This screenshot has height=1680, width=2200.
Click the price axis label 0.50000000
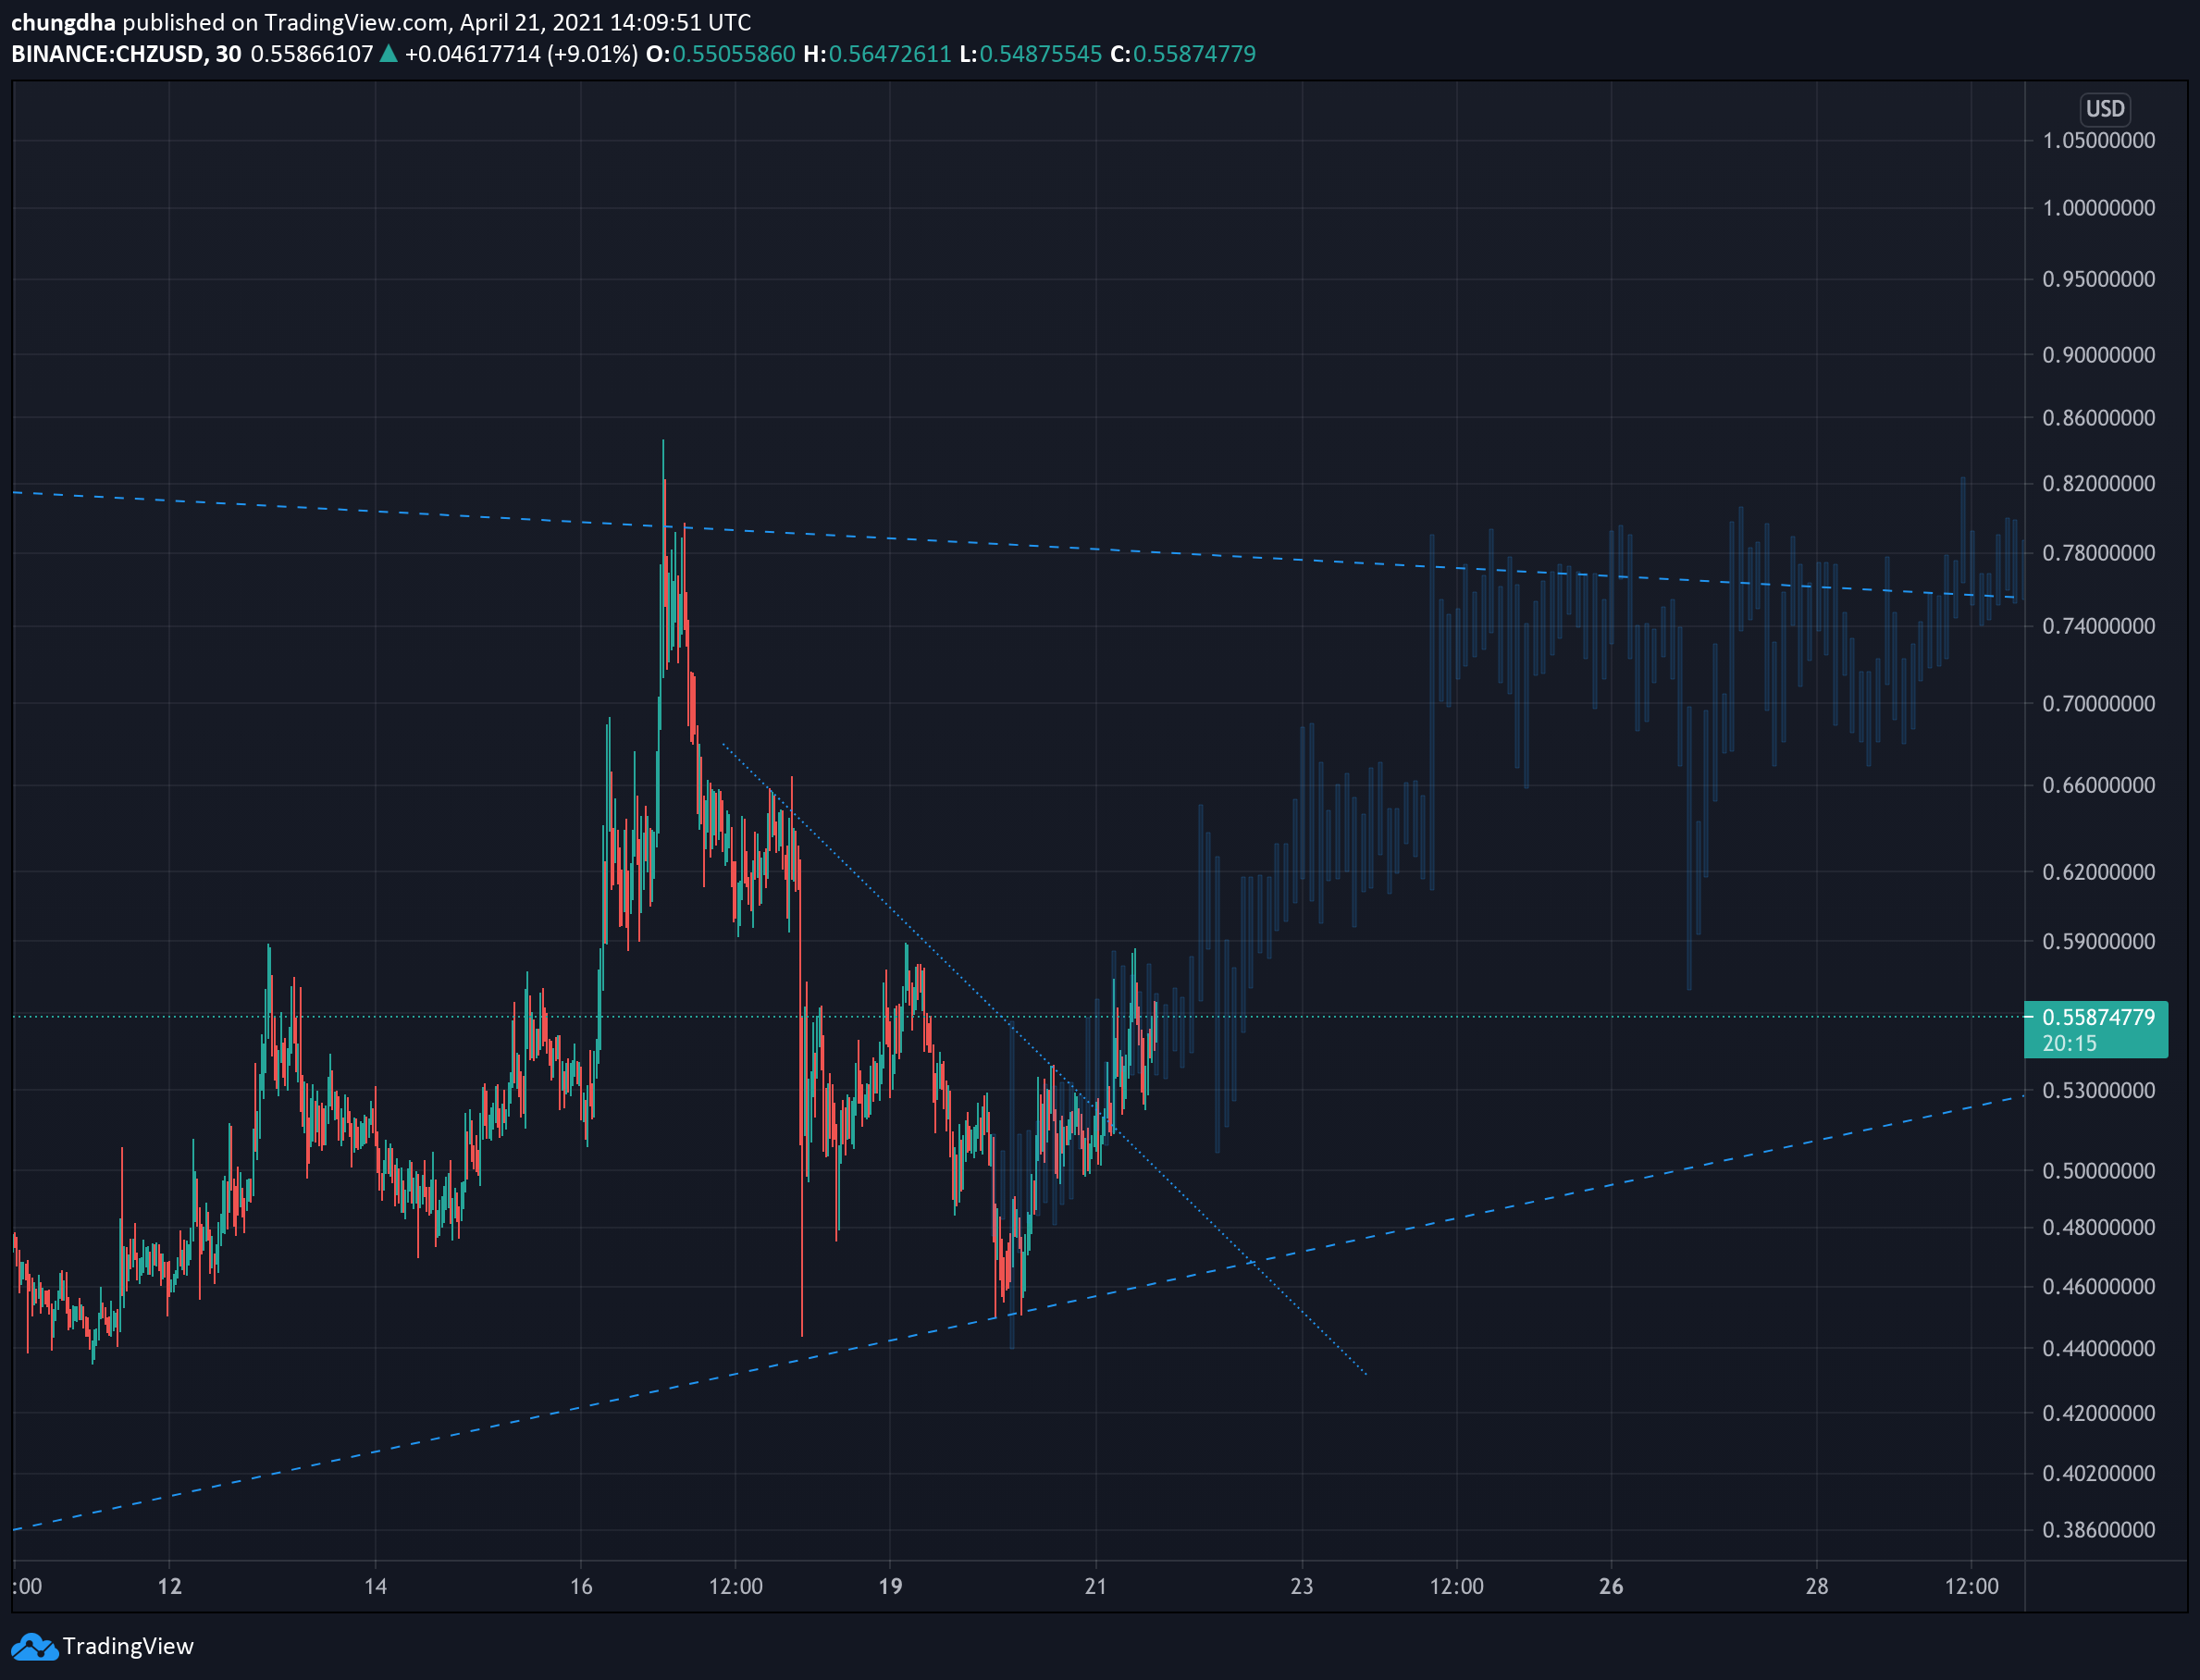pos(2098,1171)
